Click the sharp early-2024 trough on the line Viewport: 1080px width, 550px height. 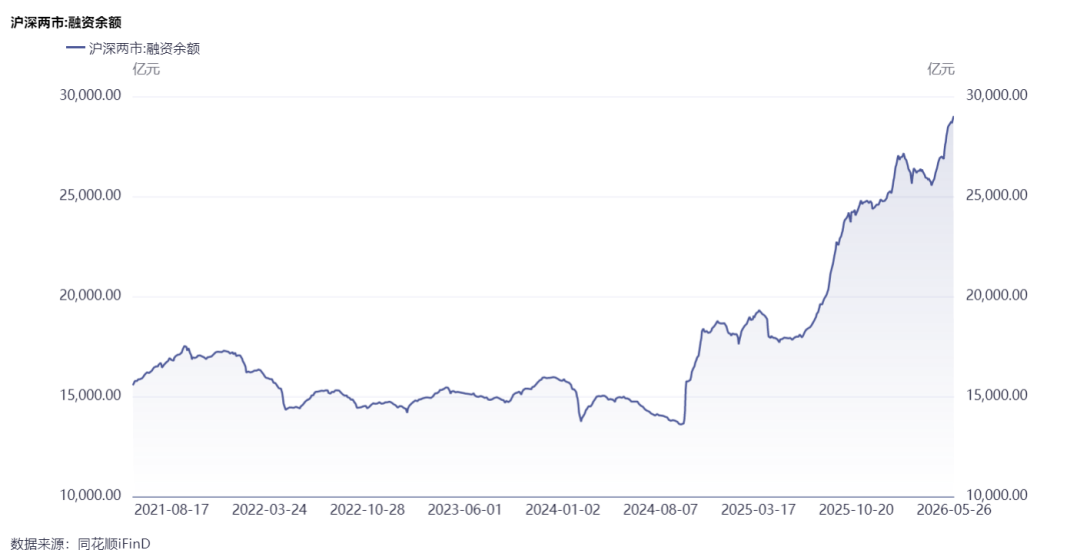point(581,421)
